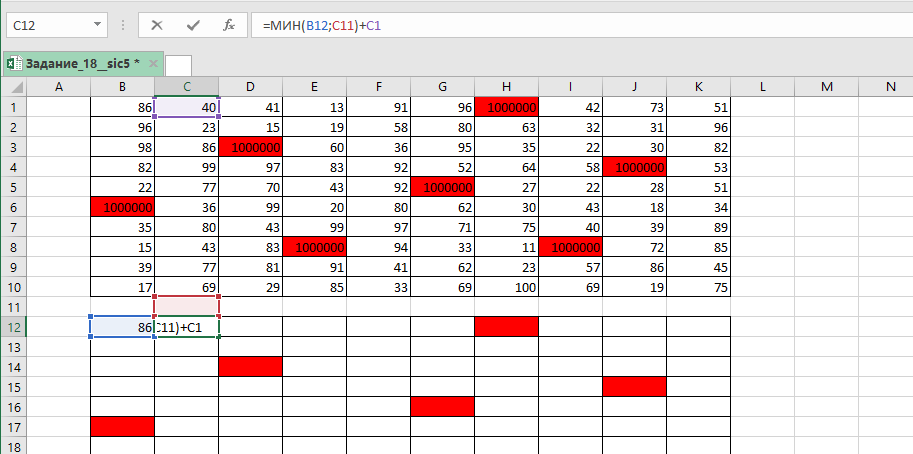Expand the Name Box dropdown arrow

(97, 25)
